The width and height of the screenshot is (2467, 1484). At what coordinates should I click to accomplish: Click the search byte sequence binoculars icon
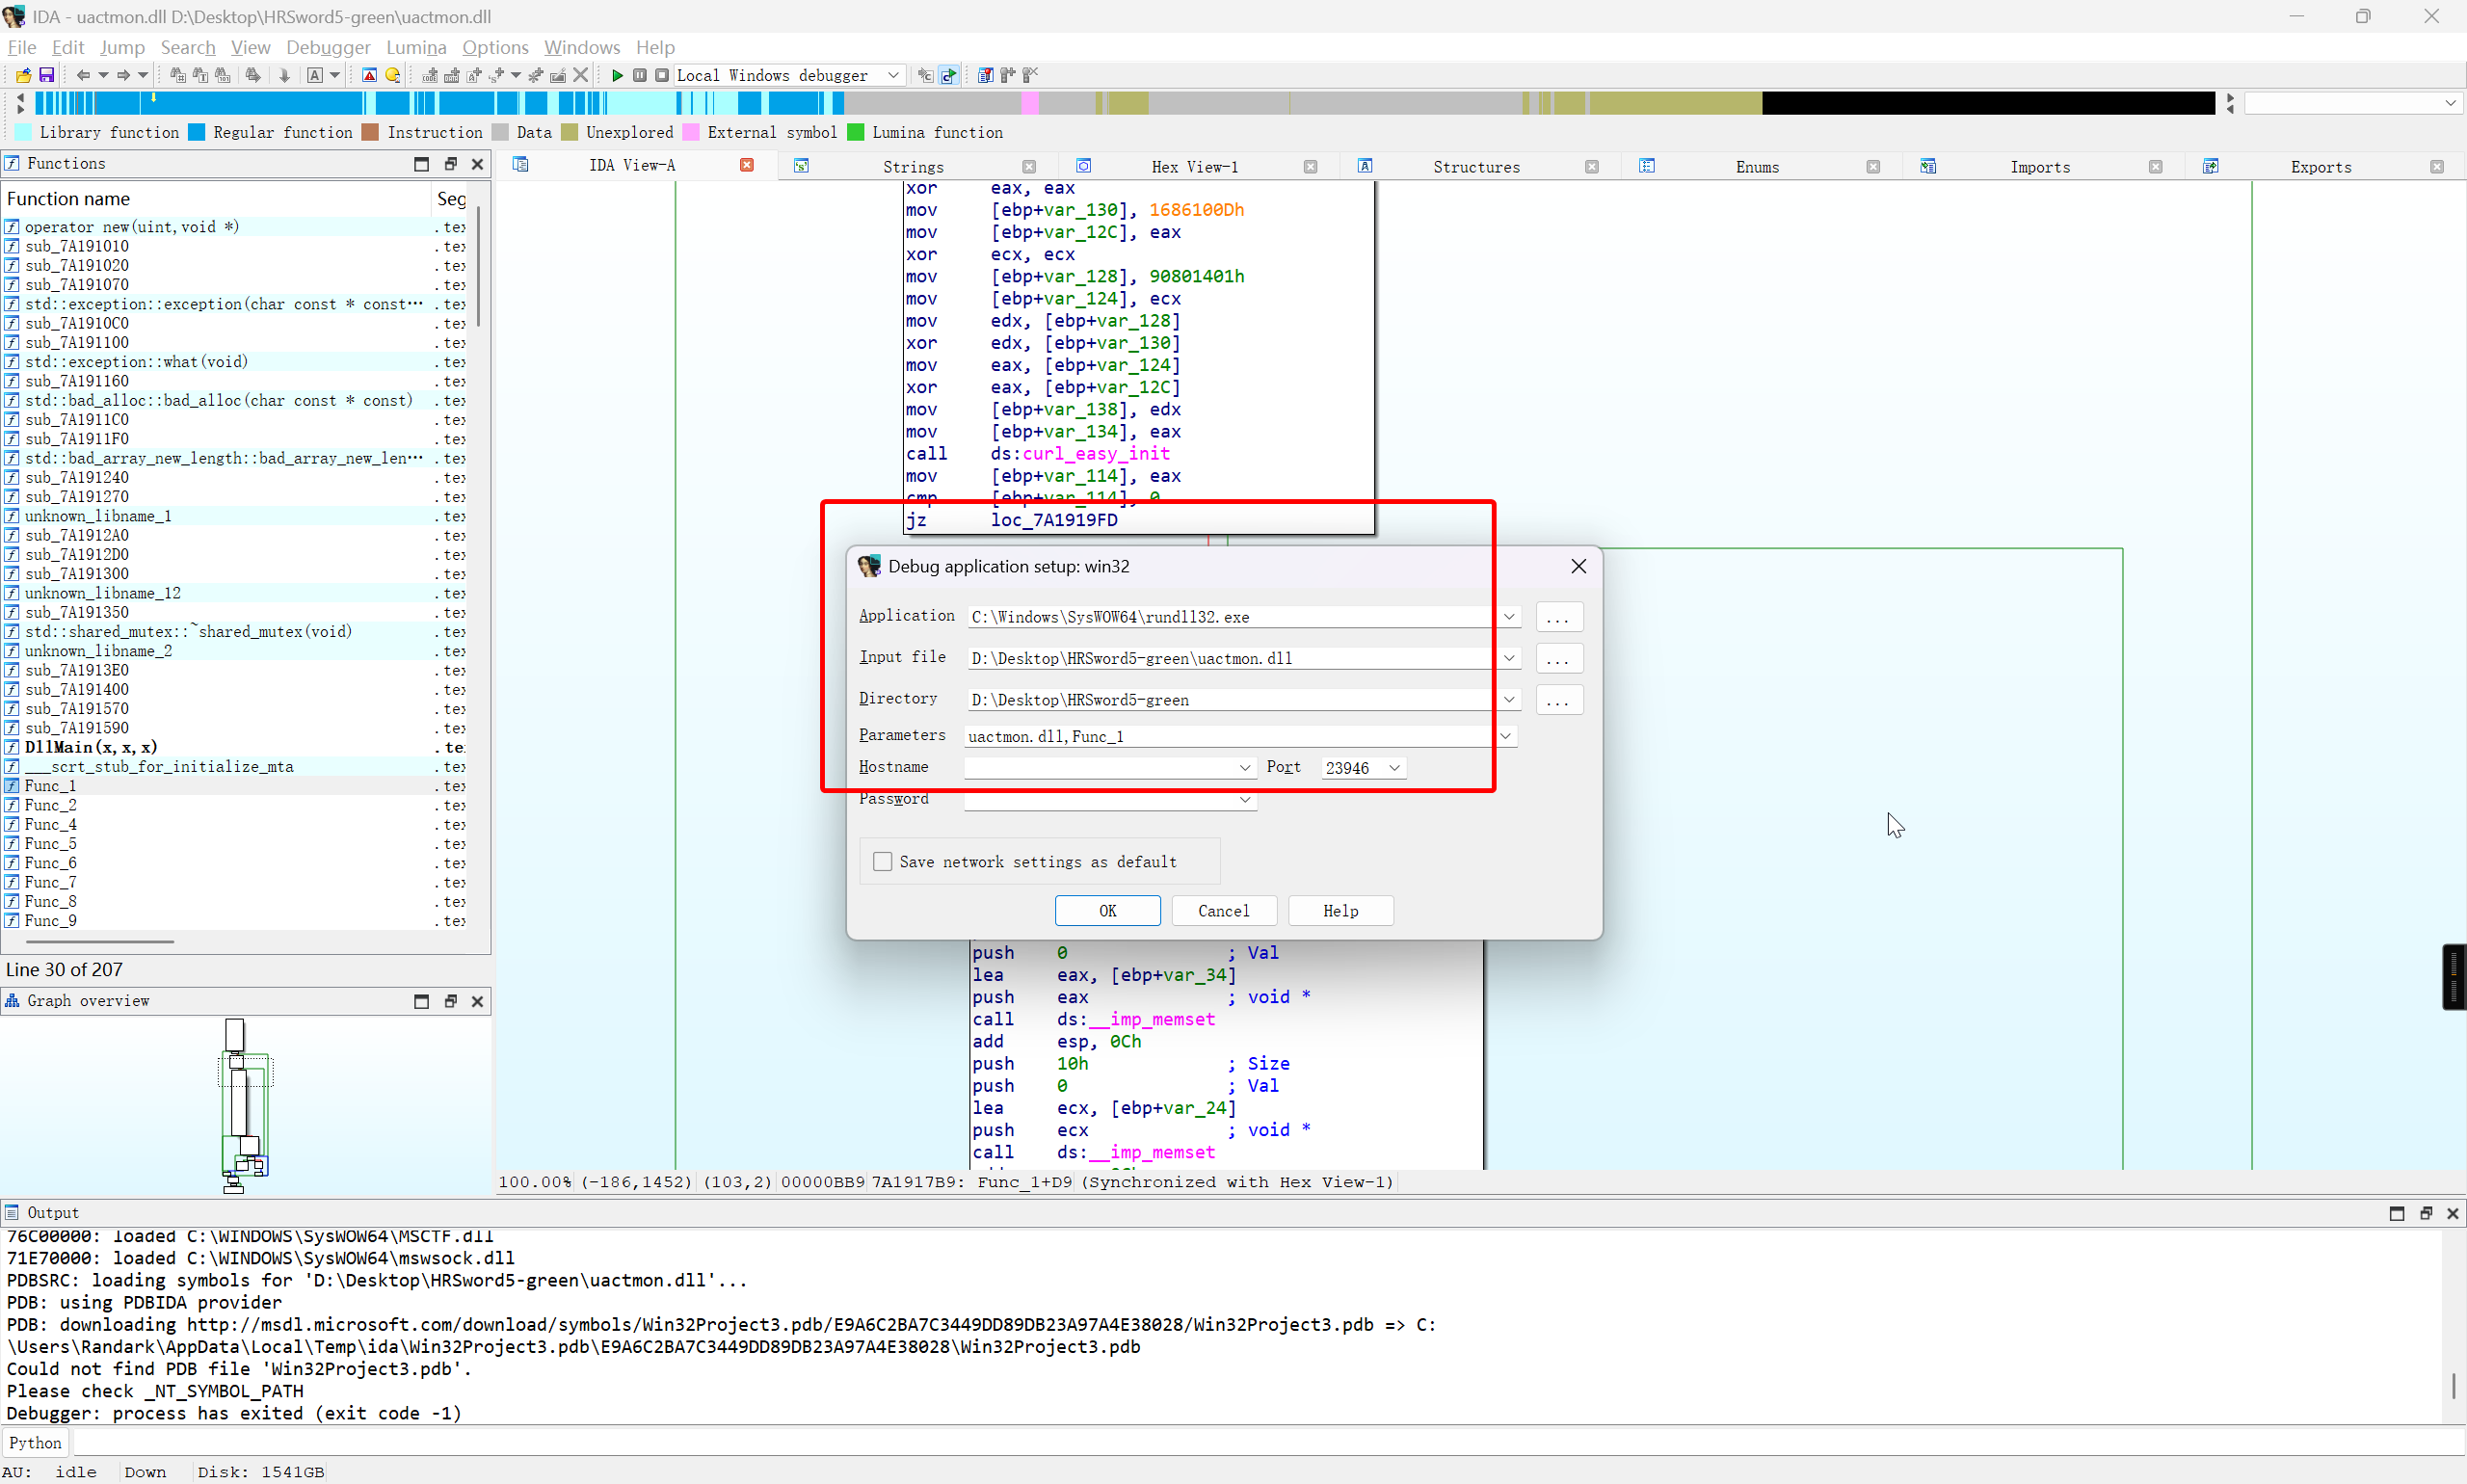click(x=223, y=75)
